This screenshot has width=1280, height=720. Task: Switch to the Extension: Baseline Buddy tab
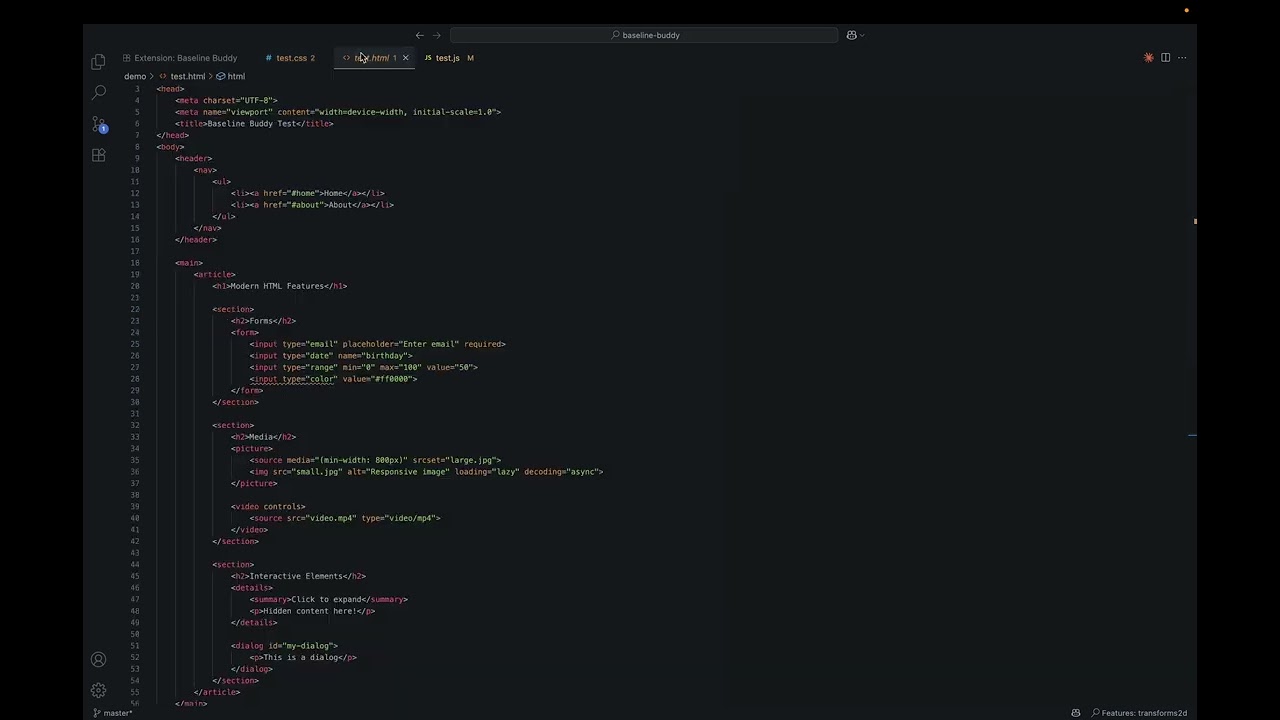(180, 58)
